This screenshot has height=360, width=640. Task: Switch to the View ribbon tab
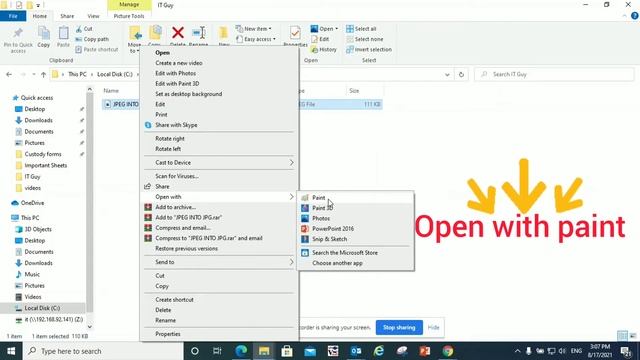93,16
